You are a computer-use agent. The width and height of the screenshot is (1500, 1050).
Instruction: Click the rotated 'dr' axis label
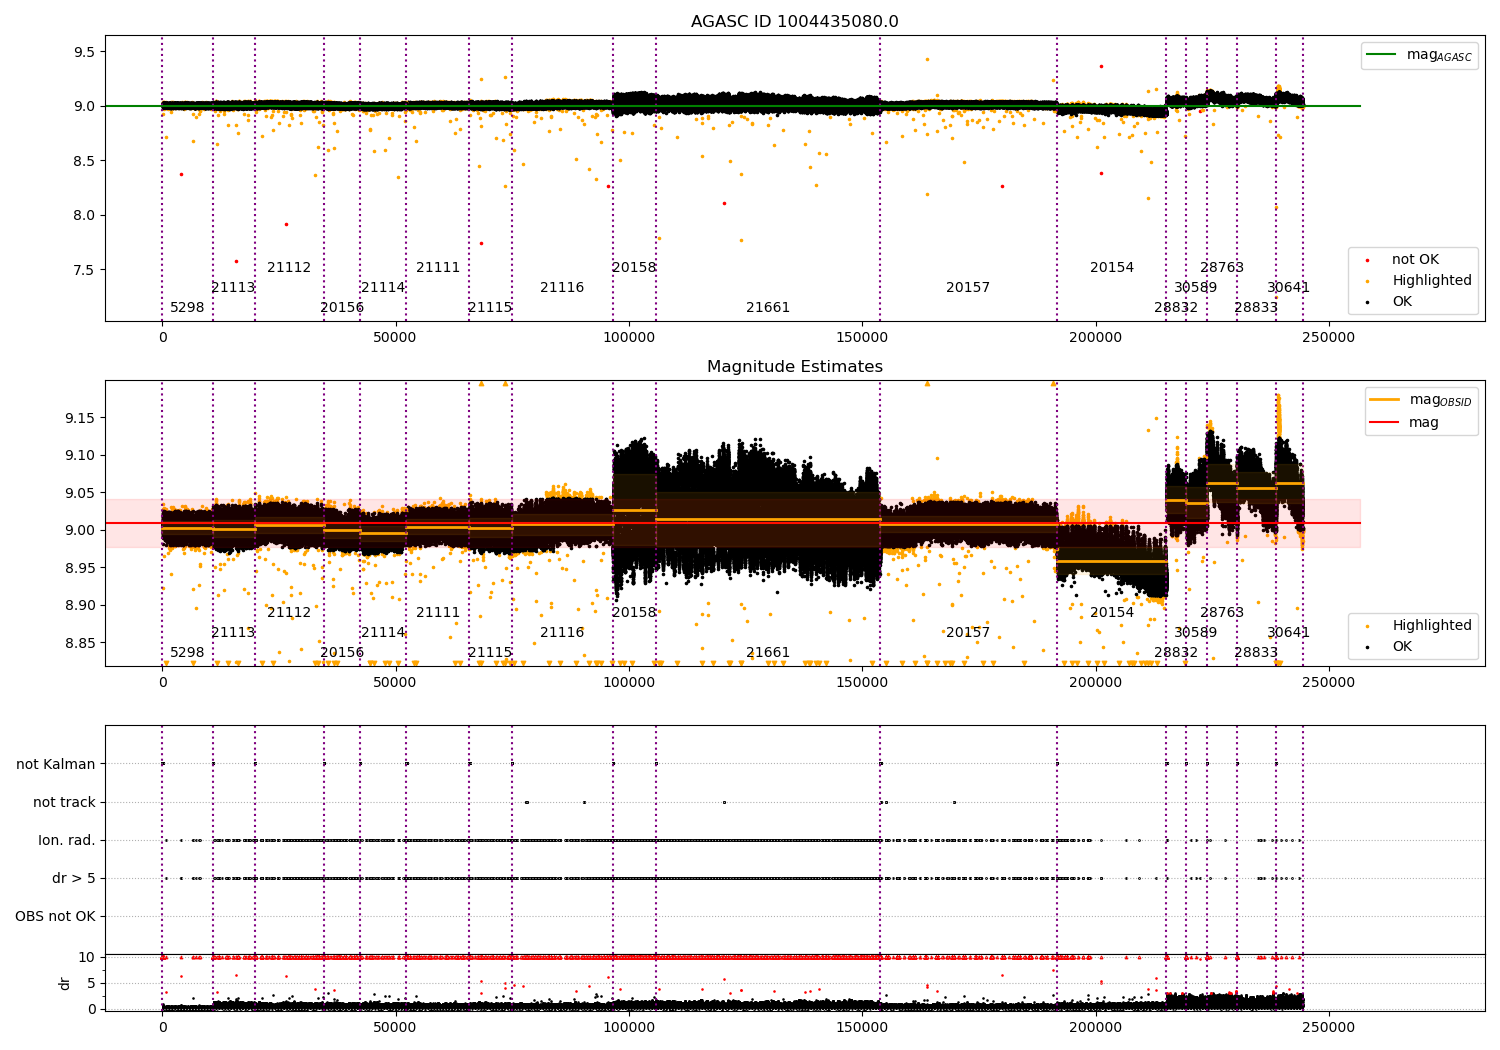[x=65, y=983]
